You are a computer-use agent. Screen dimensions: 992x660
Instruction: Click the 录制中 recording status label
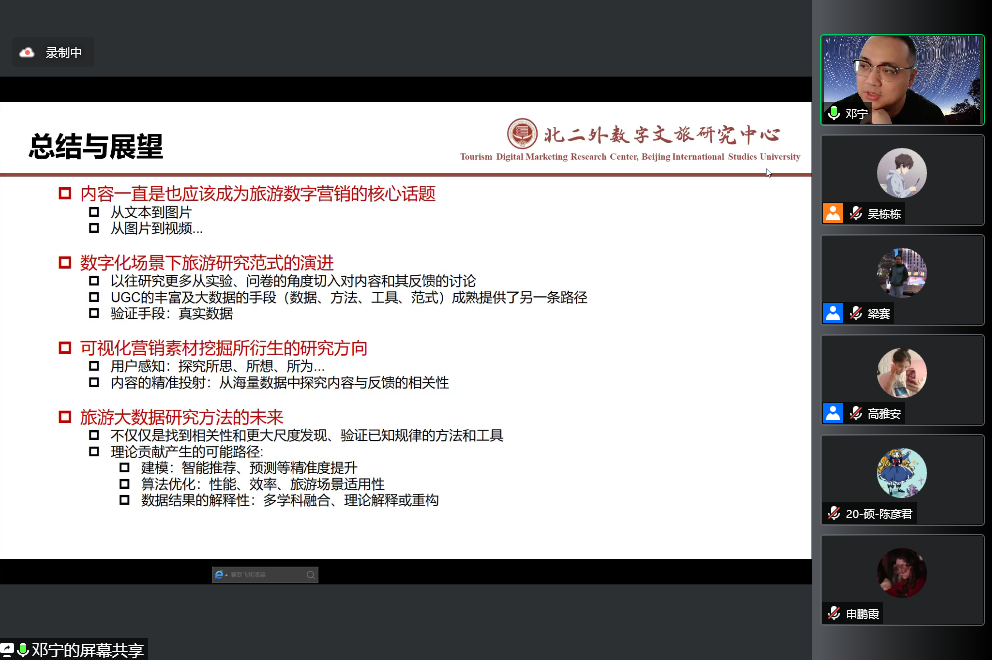[64, 53]
